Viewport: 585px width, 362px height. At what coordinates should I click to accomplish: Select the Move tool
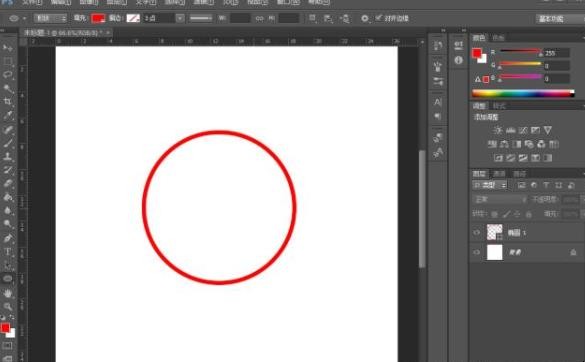7,47
